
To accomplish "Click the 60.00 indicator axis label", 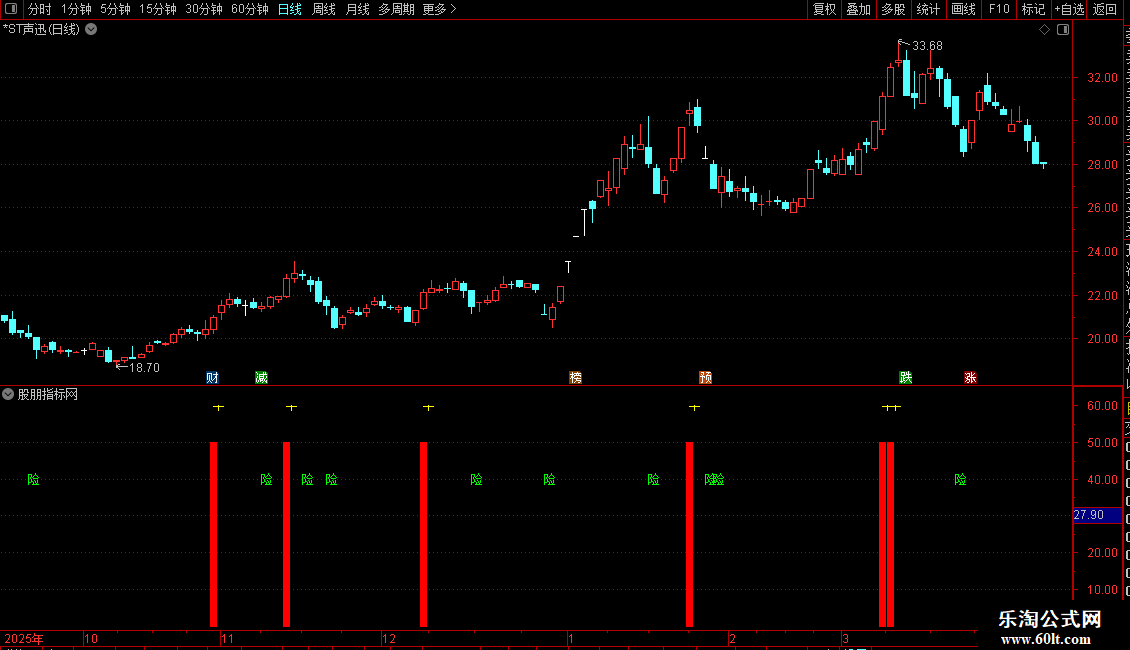I will (1103, 406).
